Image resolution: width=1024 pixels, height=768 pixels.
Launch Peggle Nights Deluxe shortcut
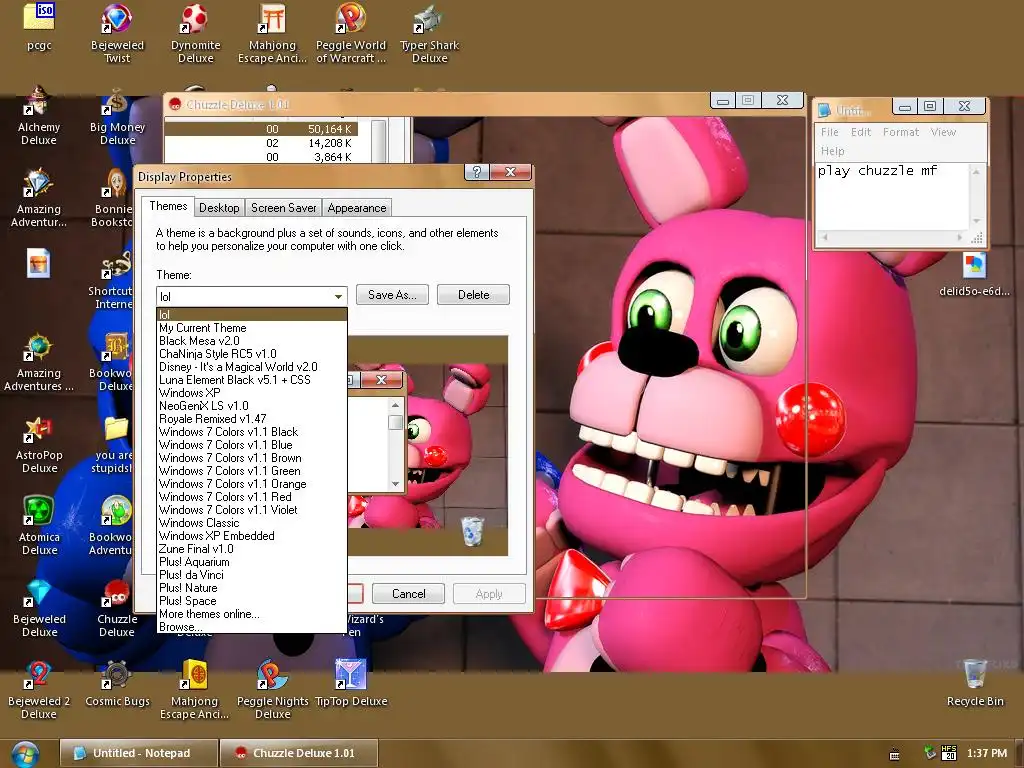pos(272,690)
